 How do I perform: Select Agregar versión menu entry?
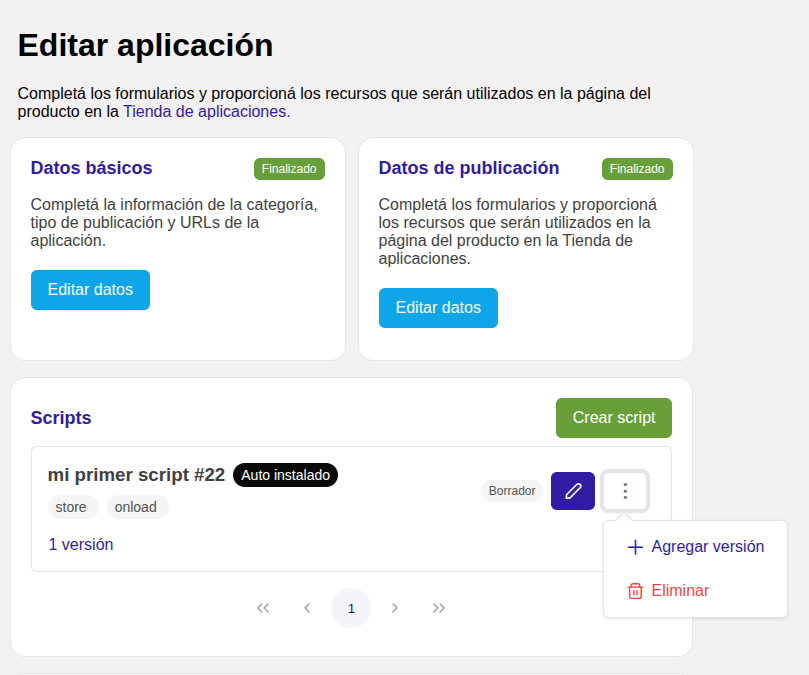pyautogui.click(x=695, y=547)
